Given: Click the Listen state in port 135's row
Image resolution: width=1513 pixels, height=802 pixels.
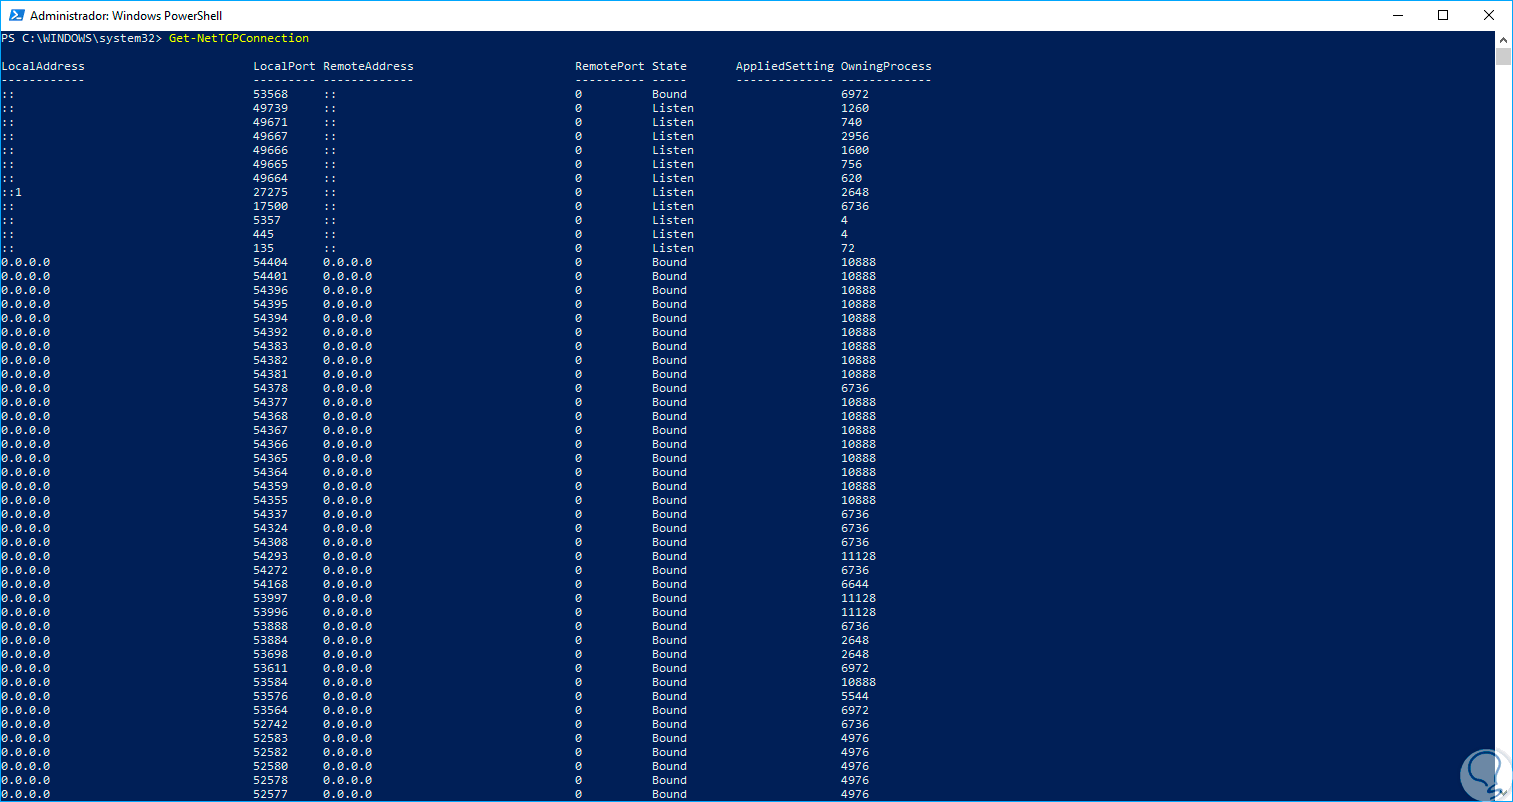Looking at the screenshot, I should click(x=673, y=248).
